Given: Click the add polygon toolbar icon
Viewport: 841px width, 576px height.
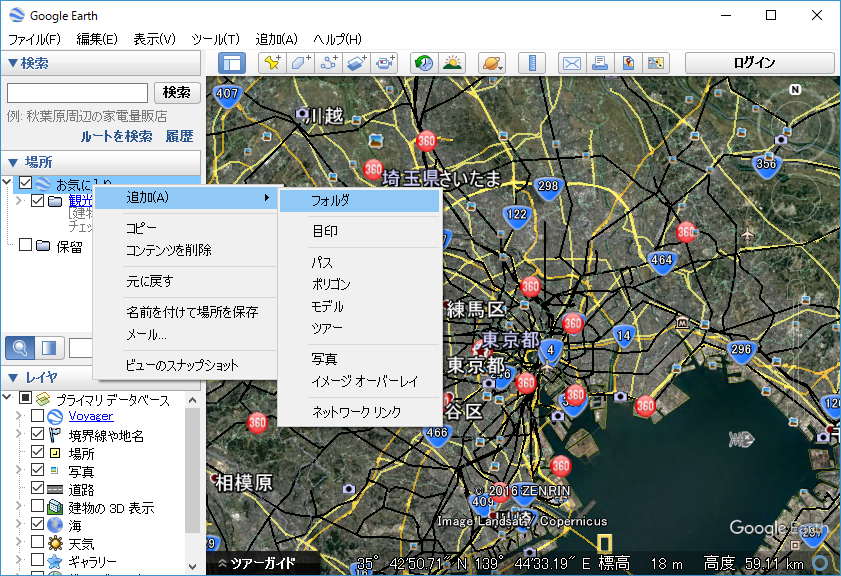Looking at the screenshot, I should coord(300,63).
